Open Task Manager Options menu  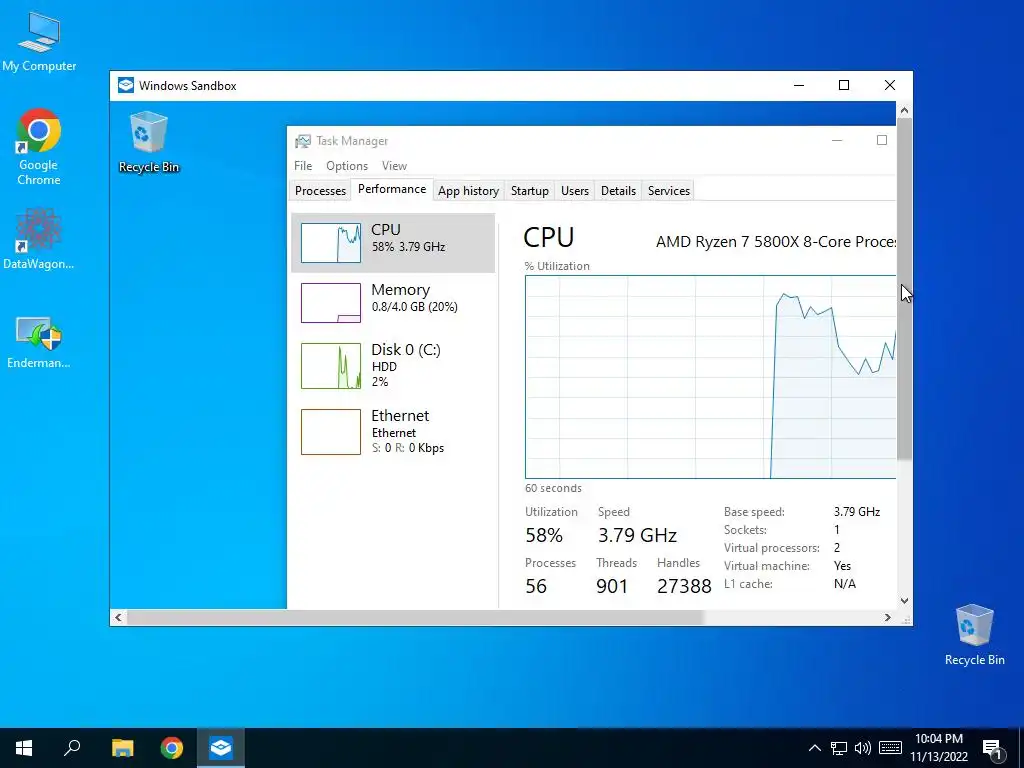pos(347,166)
